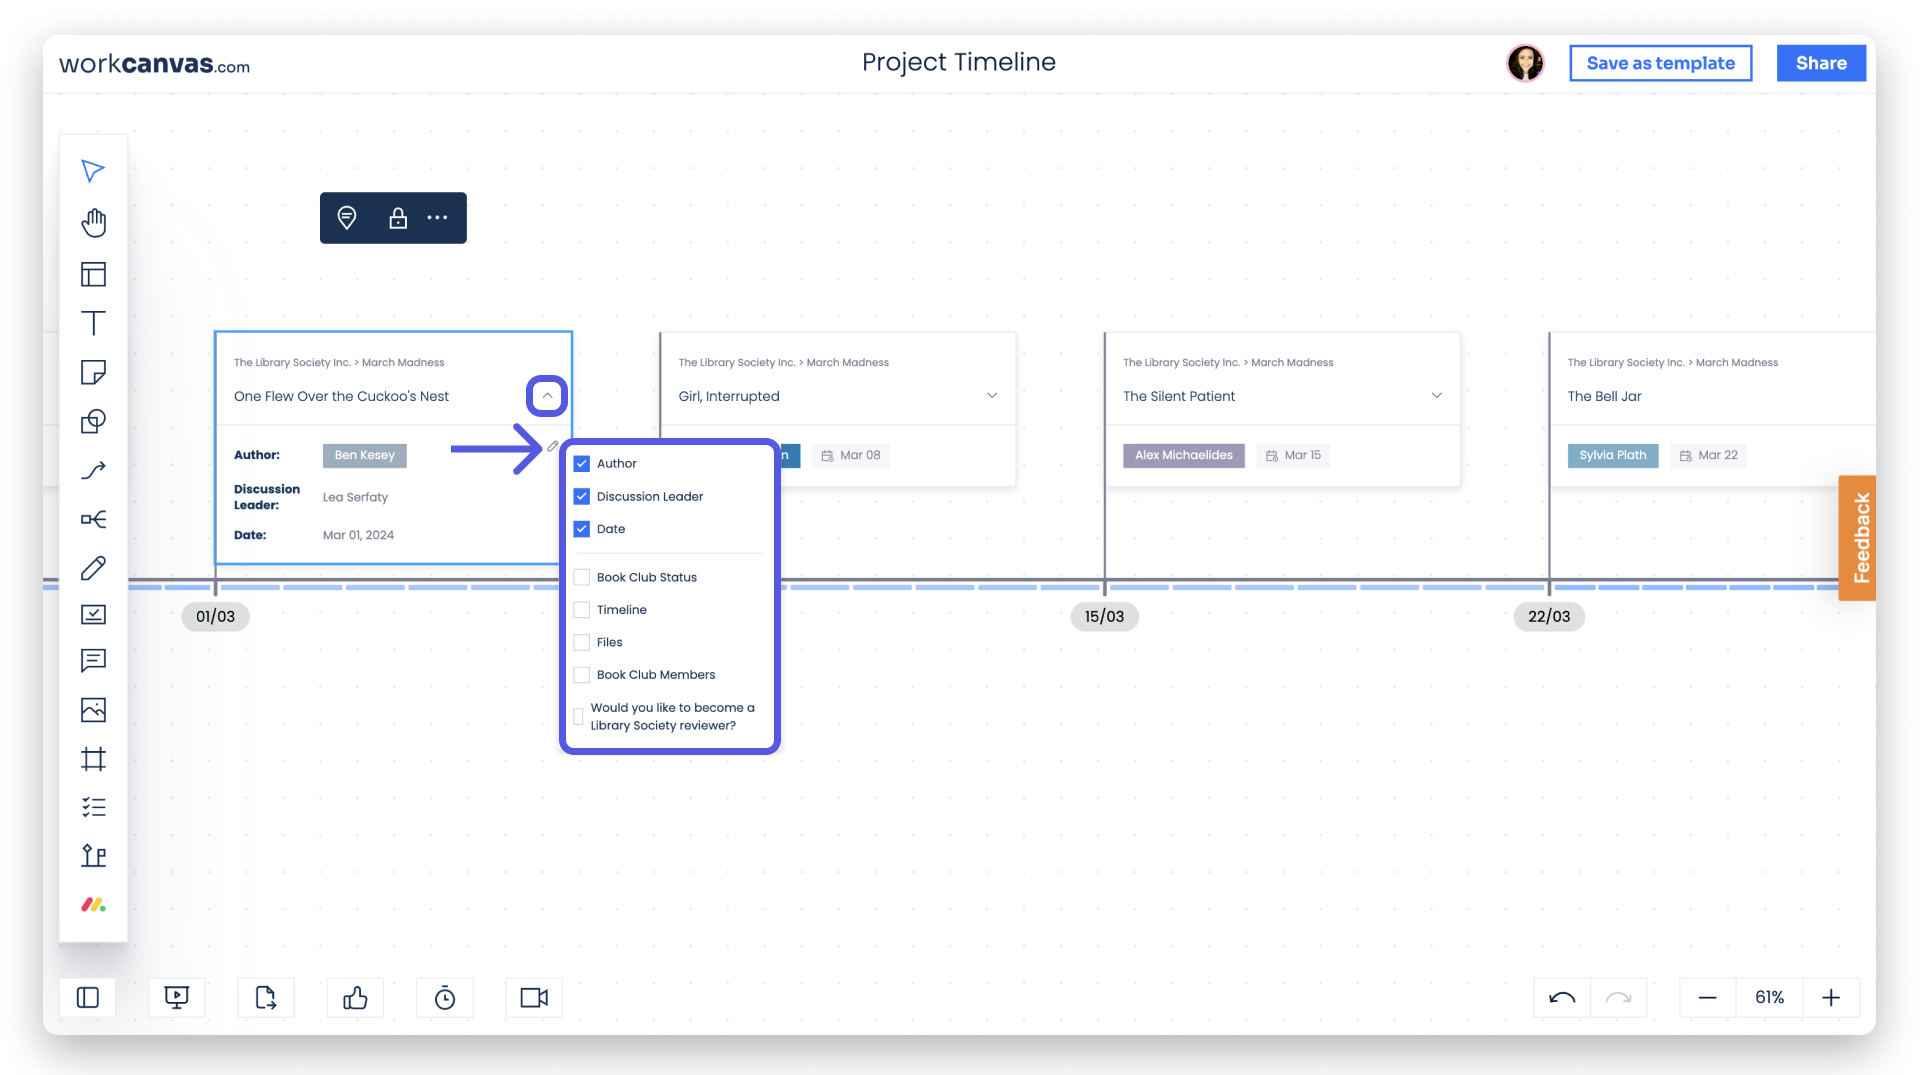
Task: Uncheck the Author checkbox
Action: [581, 463]
